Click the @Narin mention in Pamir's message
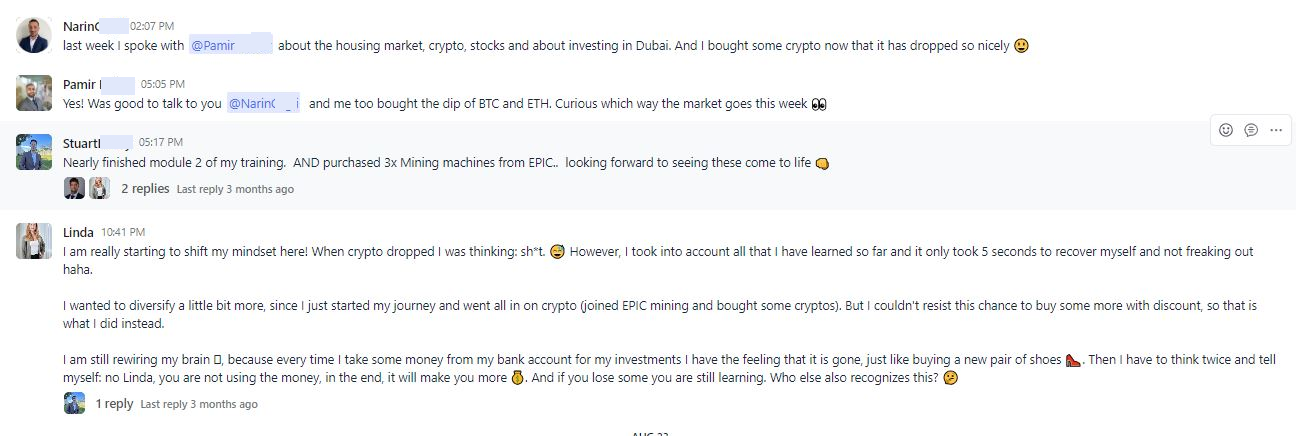The width and height of the screenshot is (1296, 436). (x=264, y=103)
